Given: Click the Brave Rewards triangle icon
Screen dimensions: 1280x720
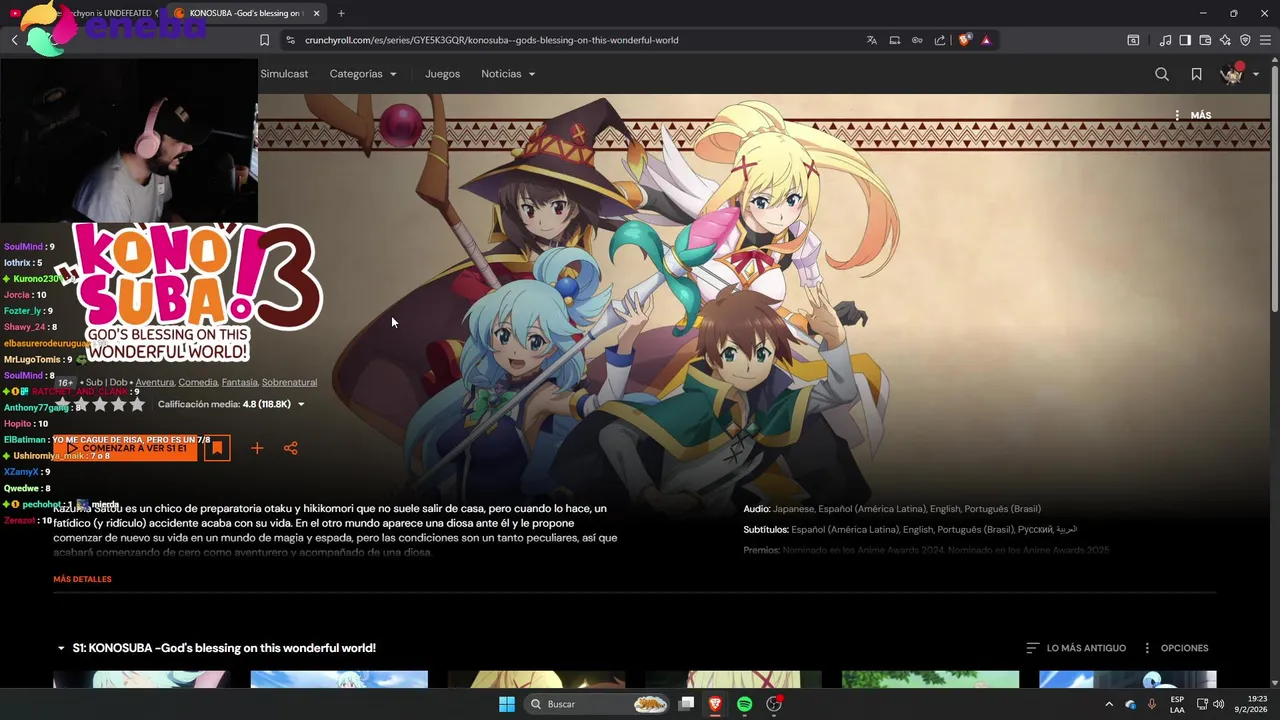Looking at the screenshot, I should 986,40.
